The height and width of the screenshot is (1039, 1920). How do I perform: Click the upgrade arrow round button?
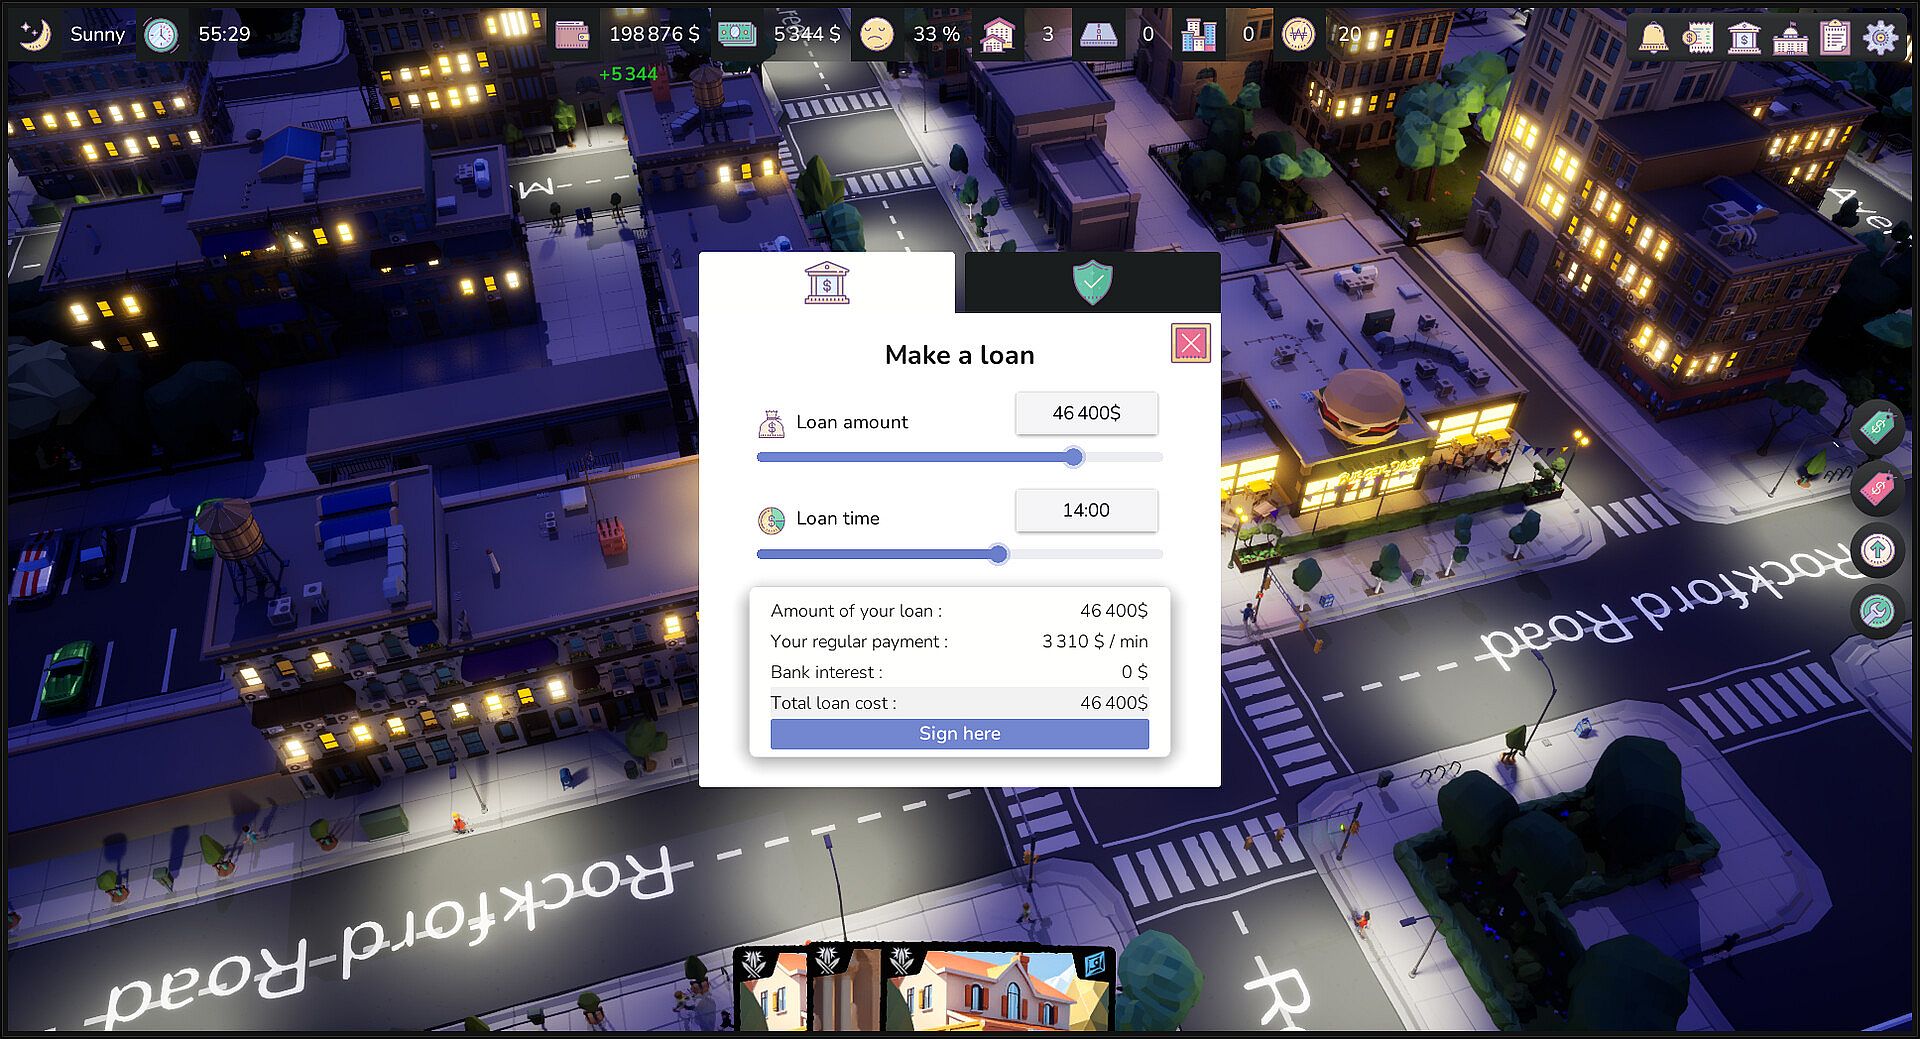click(x=1877, y=550)
